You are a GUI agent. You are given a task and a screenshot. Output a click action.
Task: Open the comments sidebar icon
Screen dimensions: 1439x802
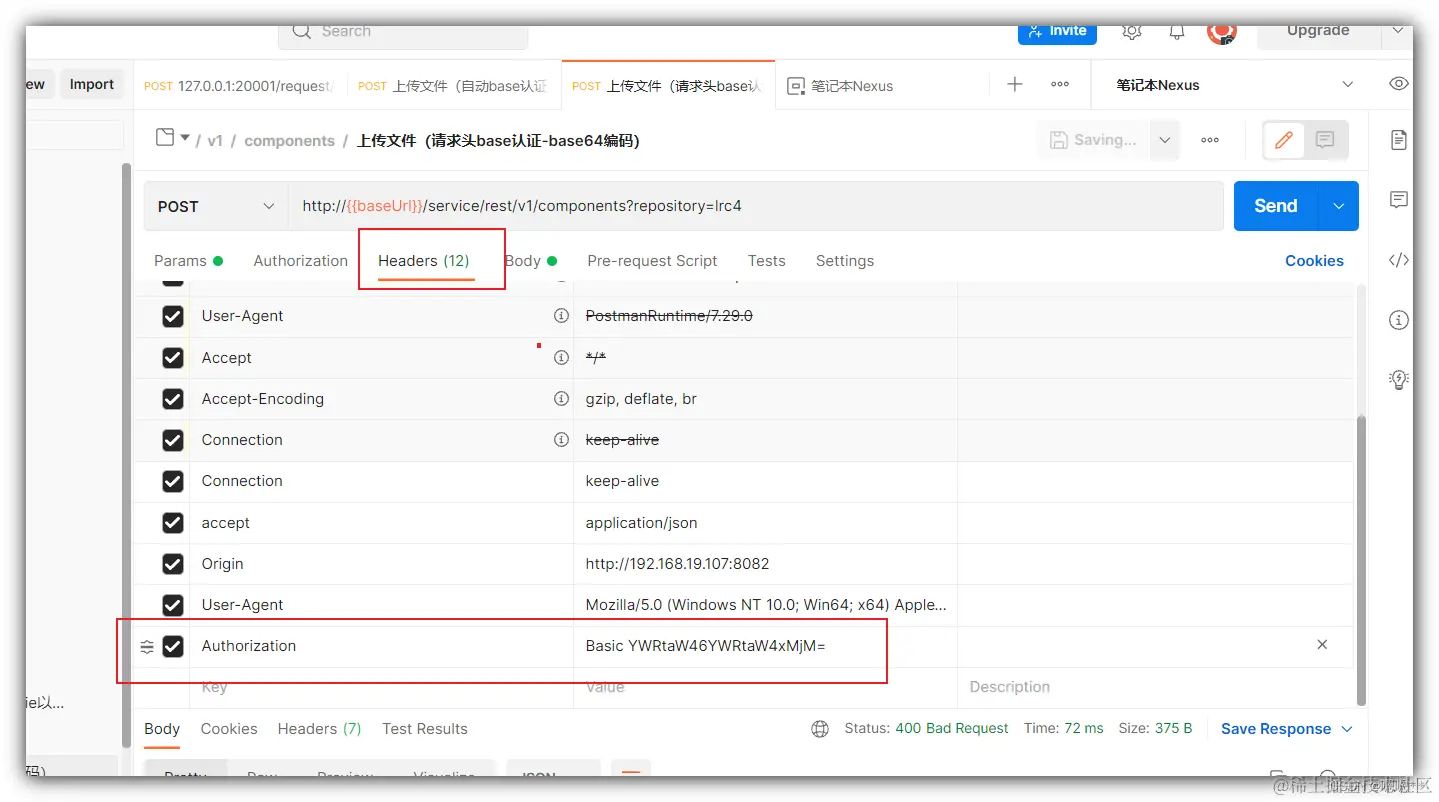[x=1399, y=200]
